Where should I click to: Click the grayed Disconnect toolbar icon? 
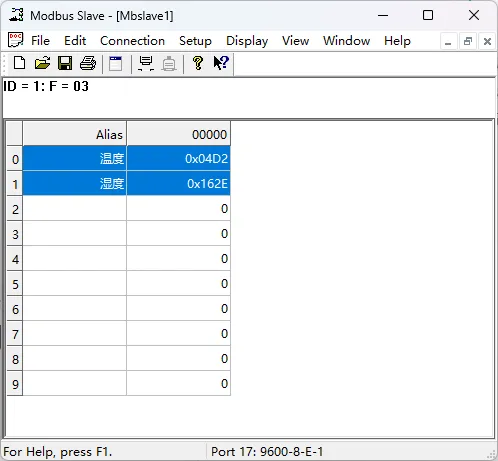(169, 63)
